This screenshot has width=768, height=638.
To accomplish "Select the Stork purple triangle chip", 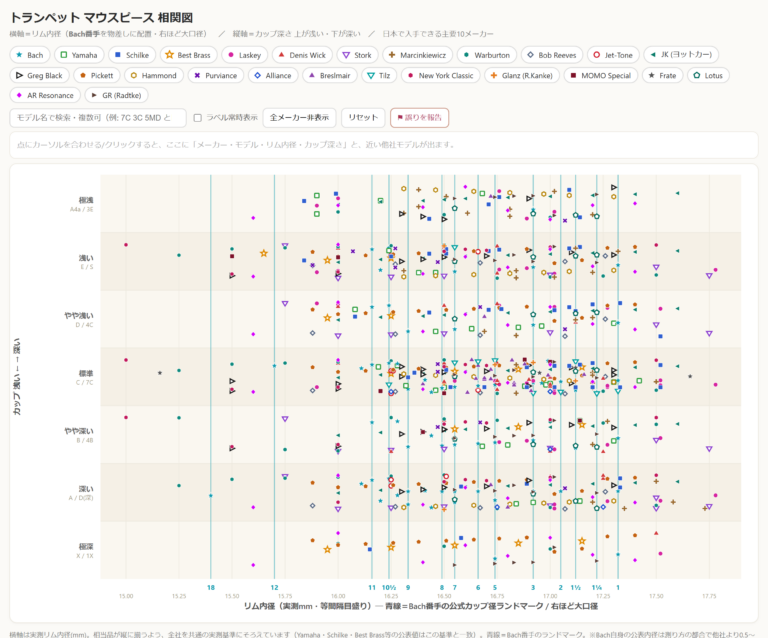I will pos(357,55).
